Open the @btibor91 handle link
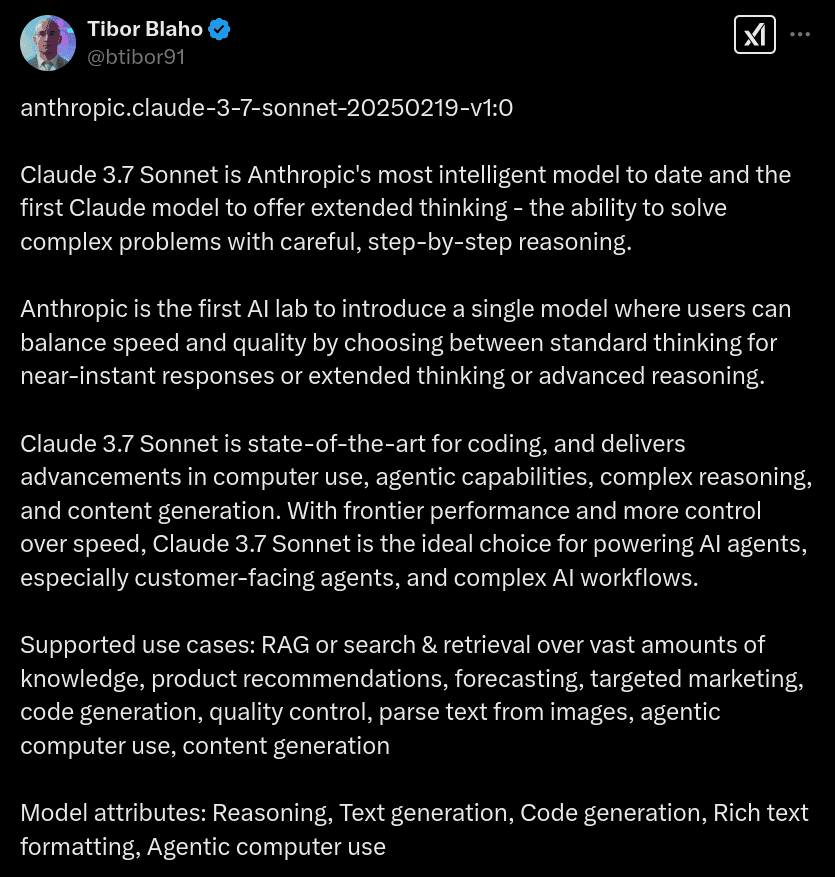 coord(136,57)
